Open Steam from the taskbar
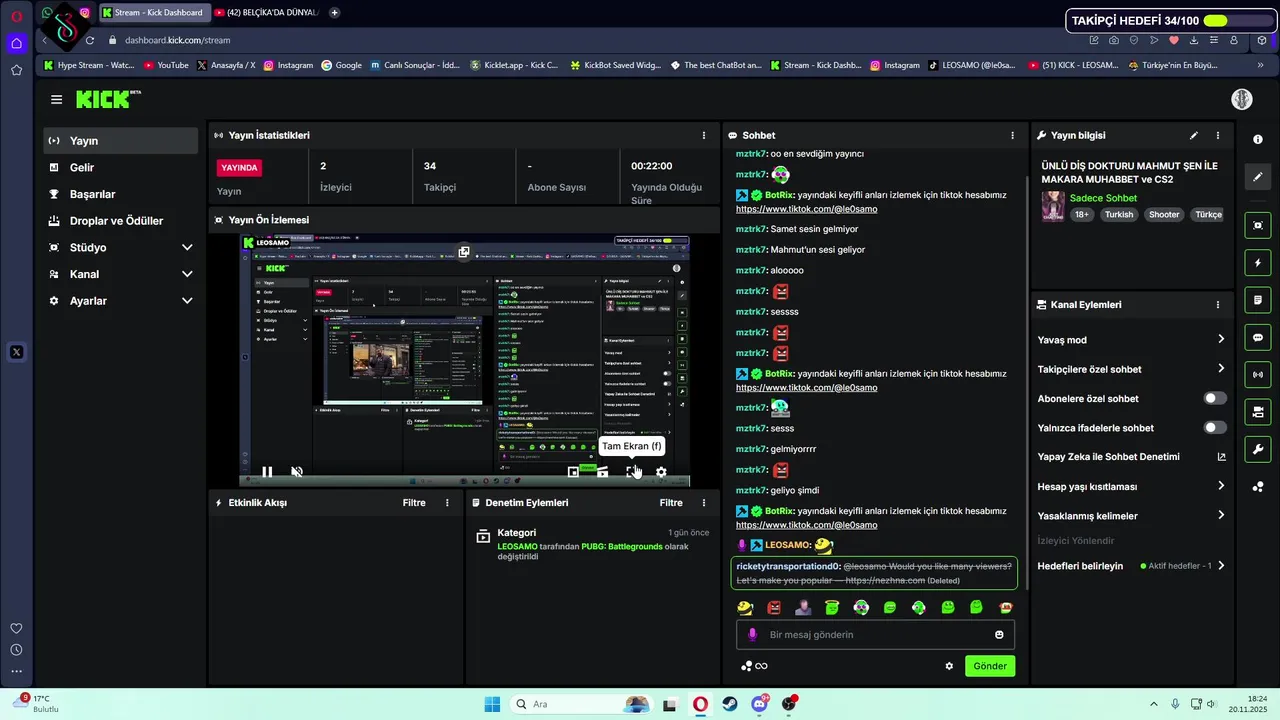This screenshot has width=1280, height=720. coord(730,704)
